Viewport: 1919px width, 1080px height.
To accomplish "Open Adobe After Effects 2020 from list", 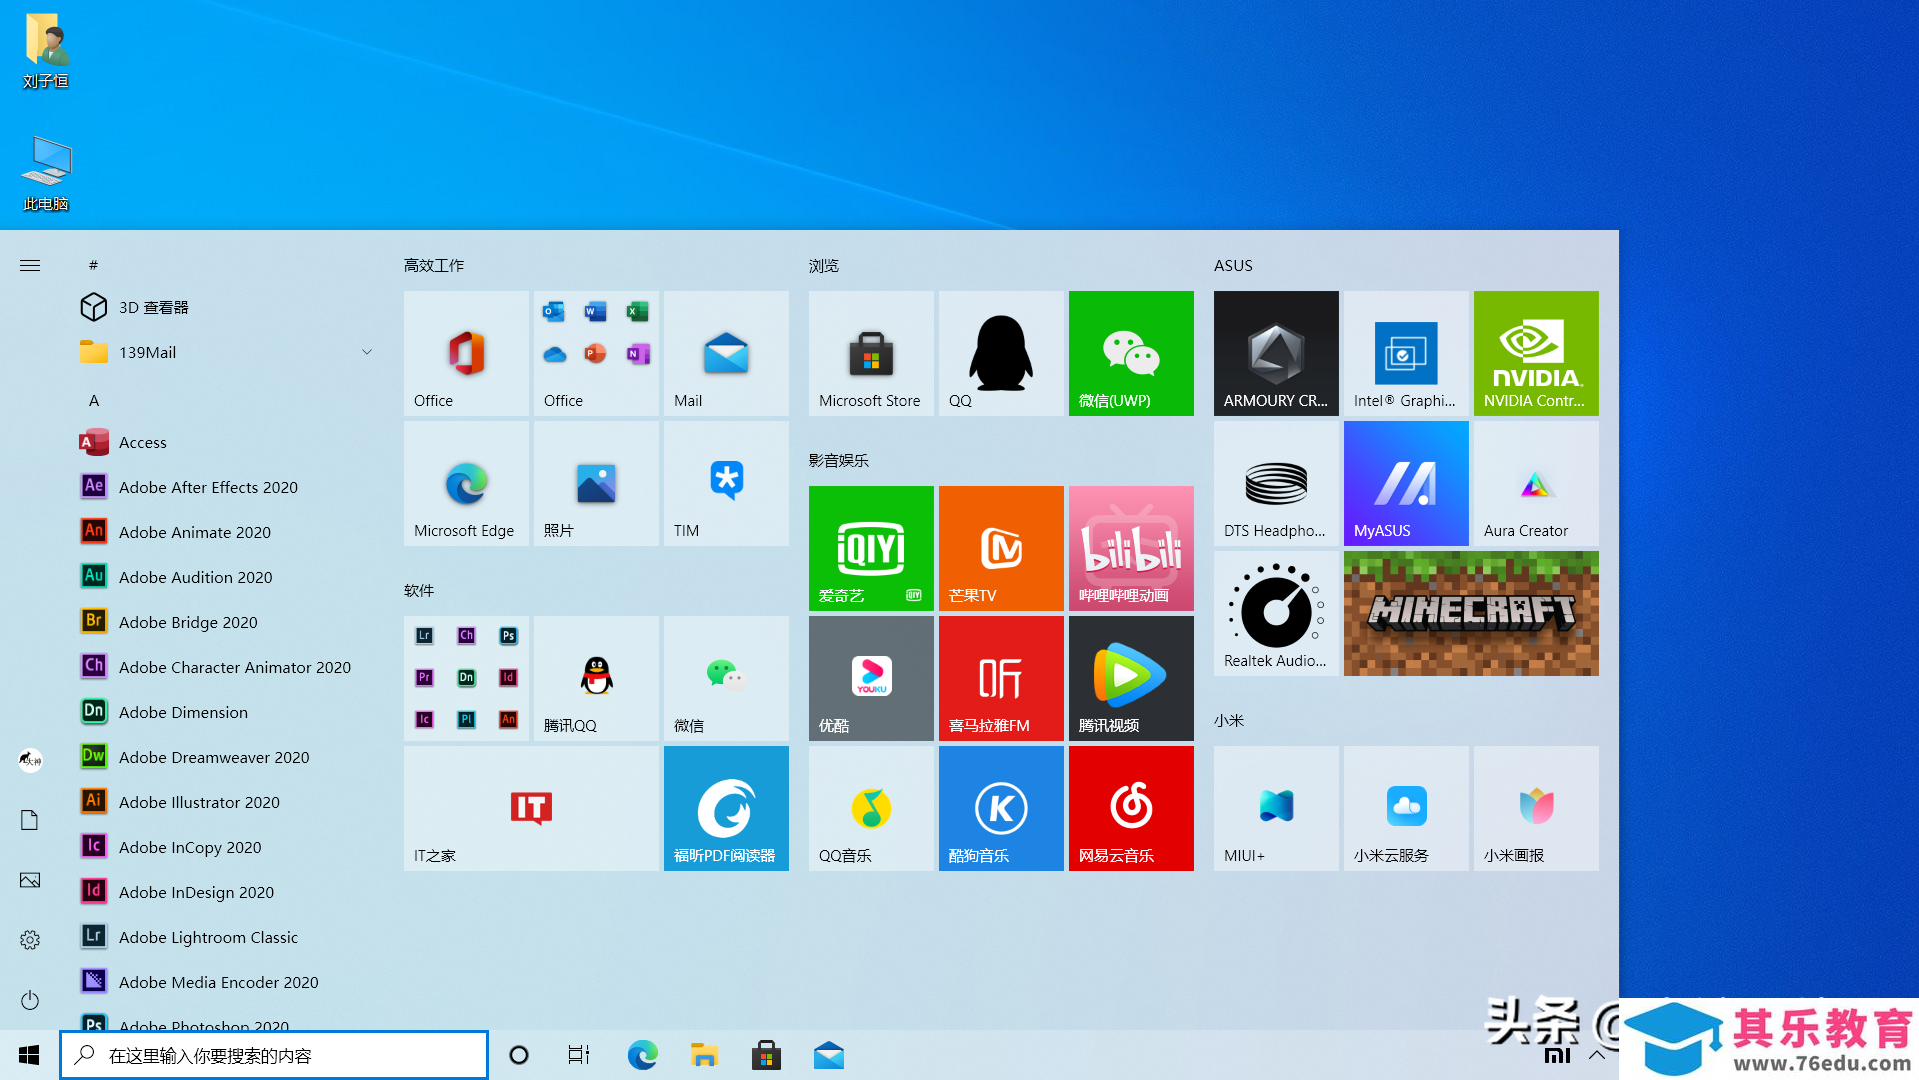I will tap(208, 487).
